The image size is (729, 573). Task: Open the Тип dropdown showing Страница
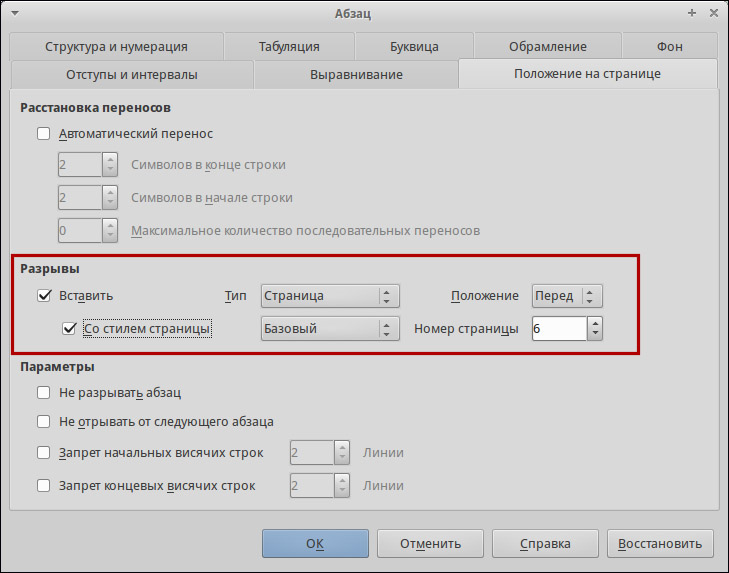coord(330,296)
